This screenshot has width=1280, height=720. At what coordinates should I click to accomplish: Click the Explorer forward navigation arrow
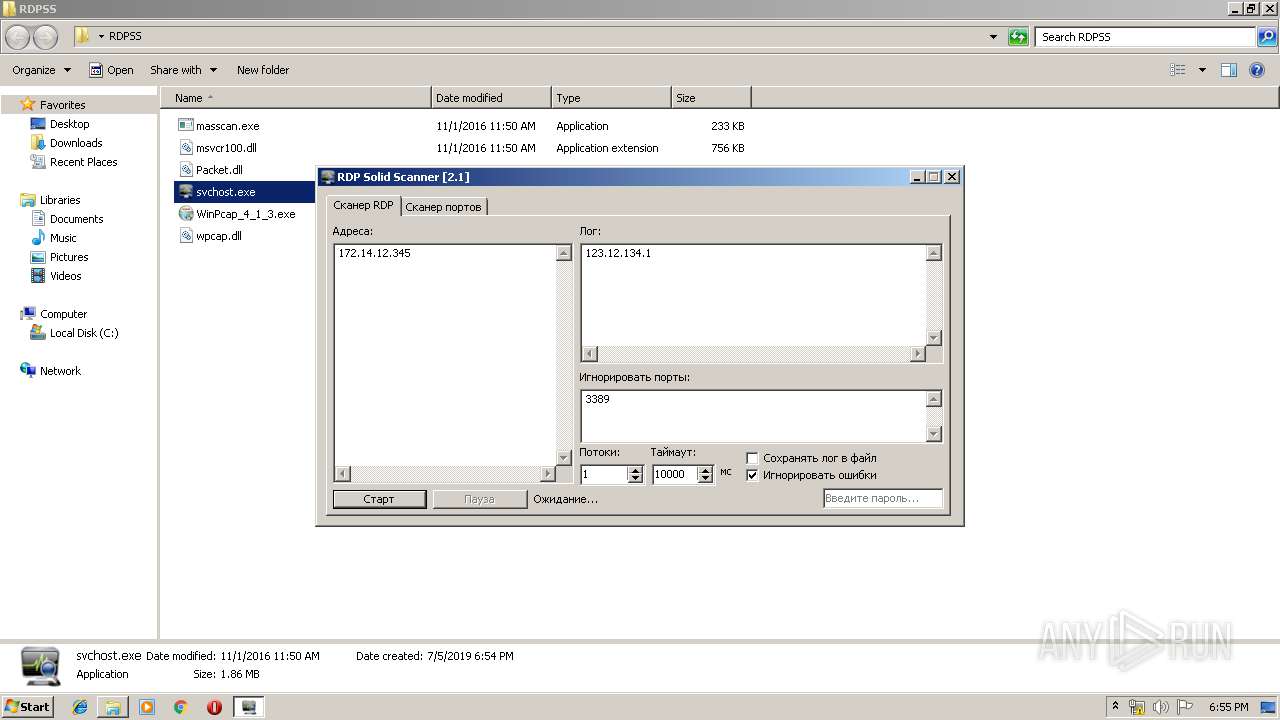pos(46,37)
